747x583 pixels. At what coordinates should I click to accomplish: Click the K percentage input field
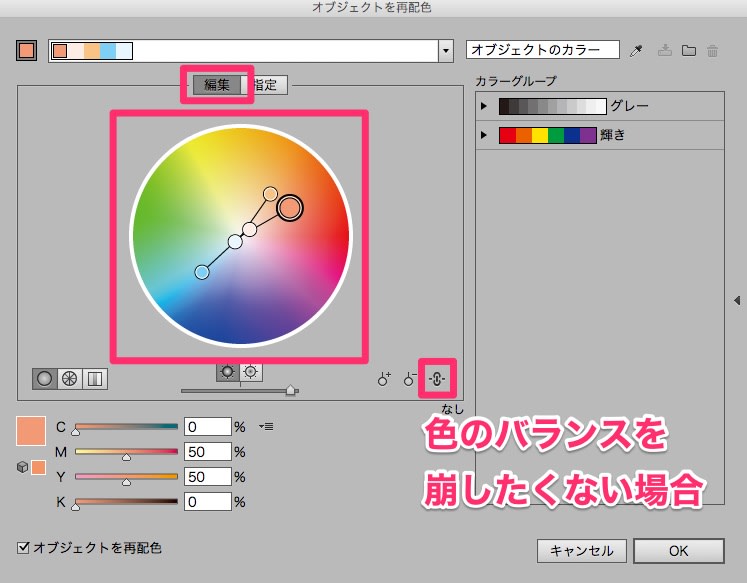tap(208, 502)
